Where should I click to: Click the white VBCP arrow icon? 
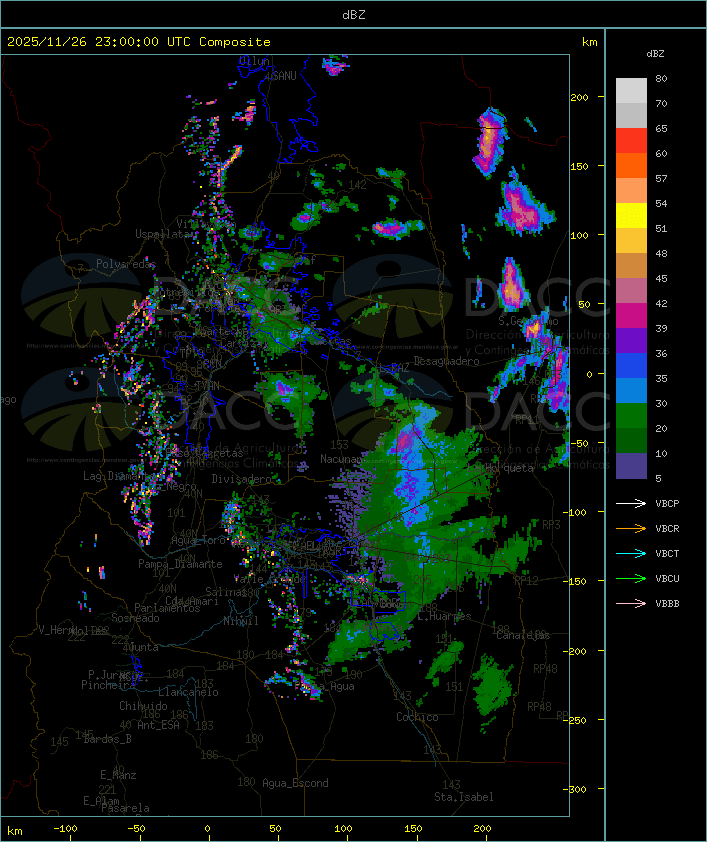(631, 504)
